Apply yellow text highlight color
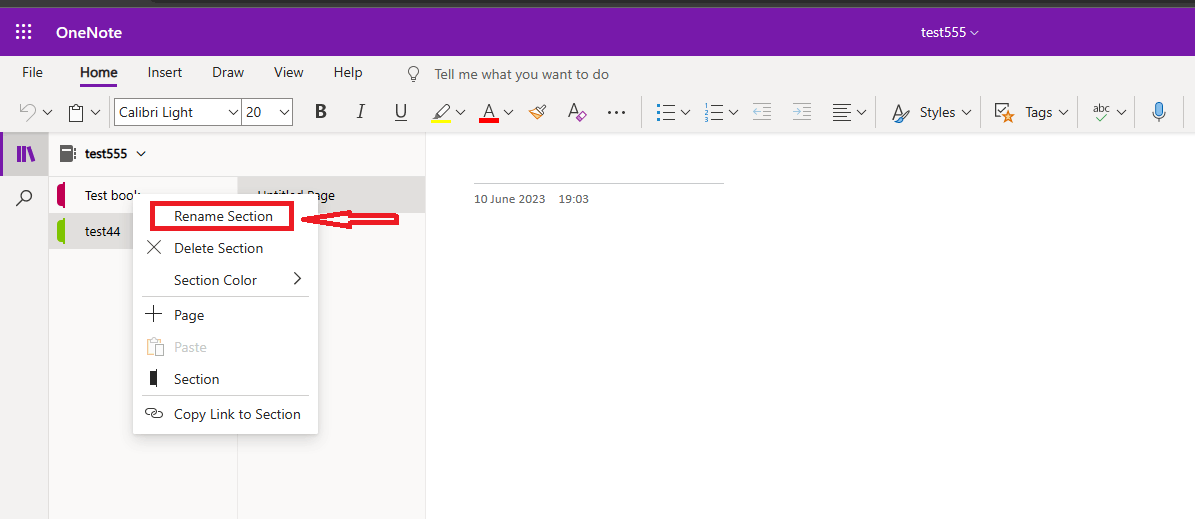1195x519 pixels. coord(441,113)
